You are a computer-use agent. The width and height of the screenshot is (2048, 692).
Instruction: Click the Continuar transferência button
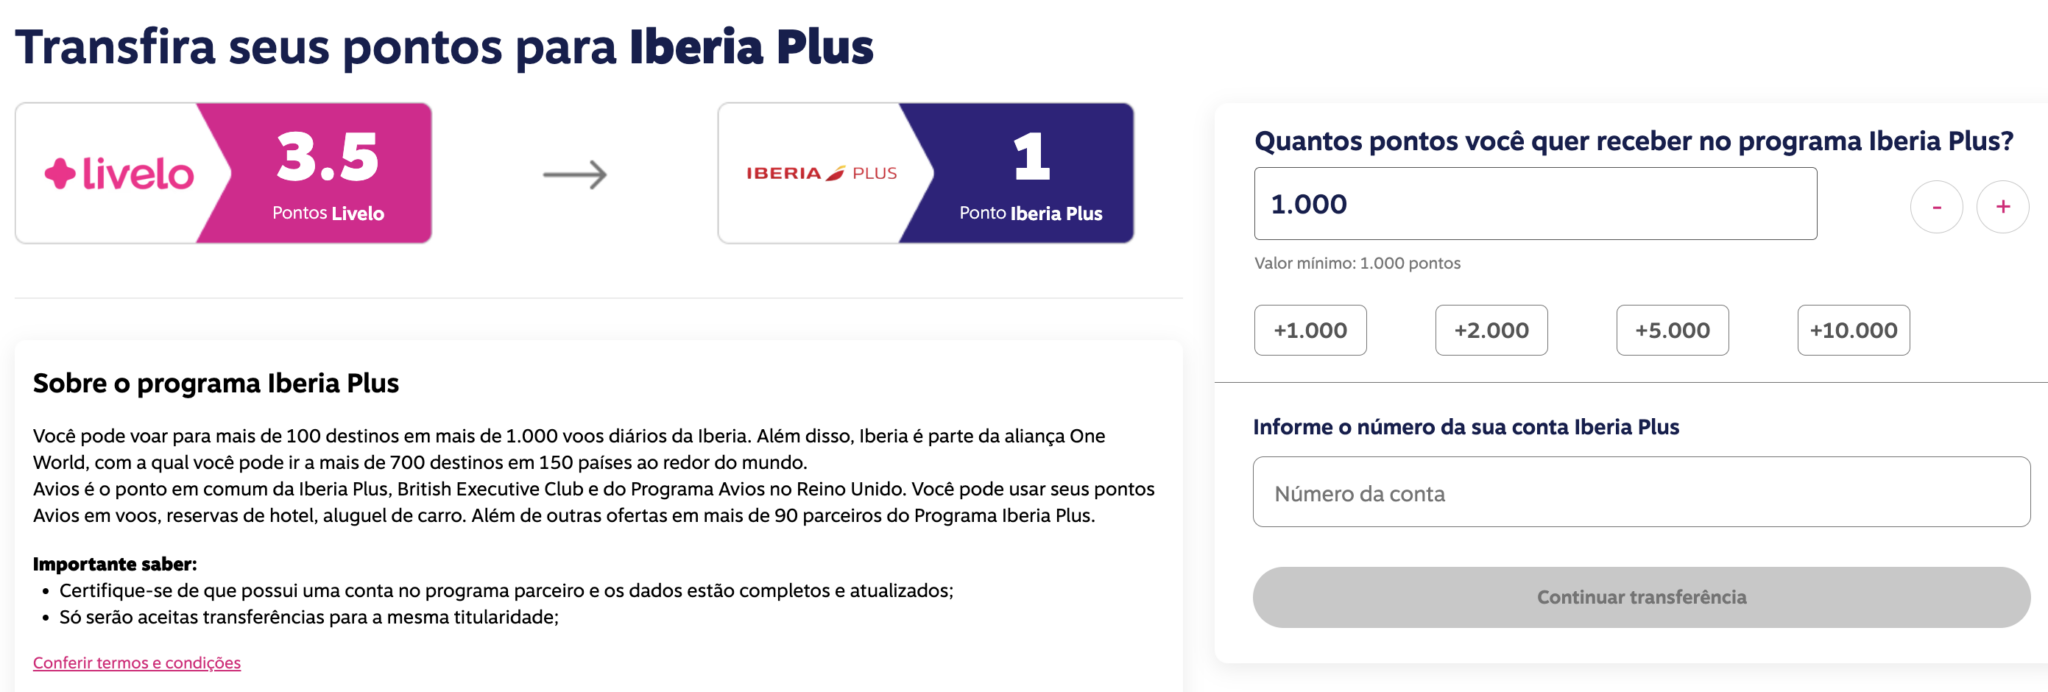coord(1641,597)
